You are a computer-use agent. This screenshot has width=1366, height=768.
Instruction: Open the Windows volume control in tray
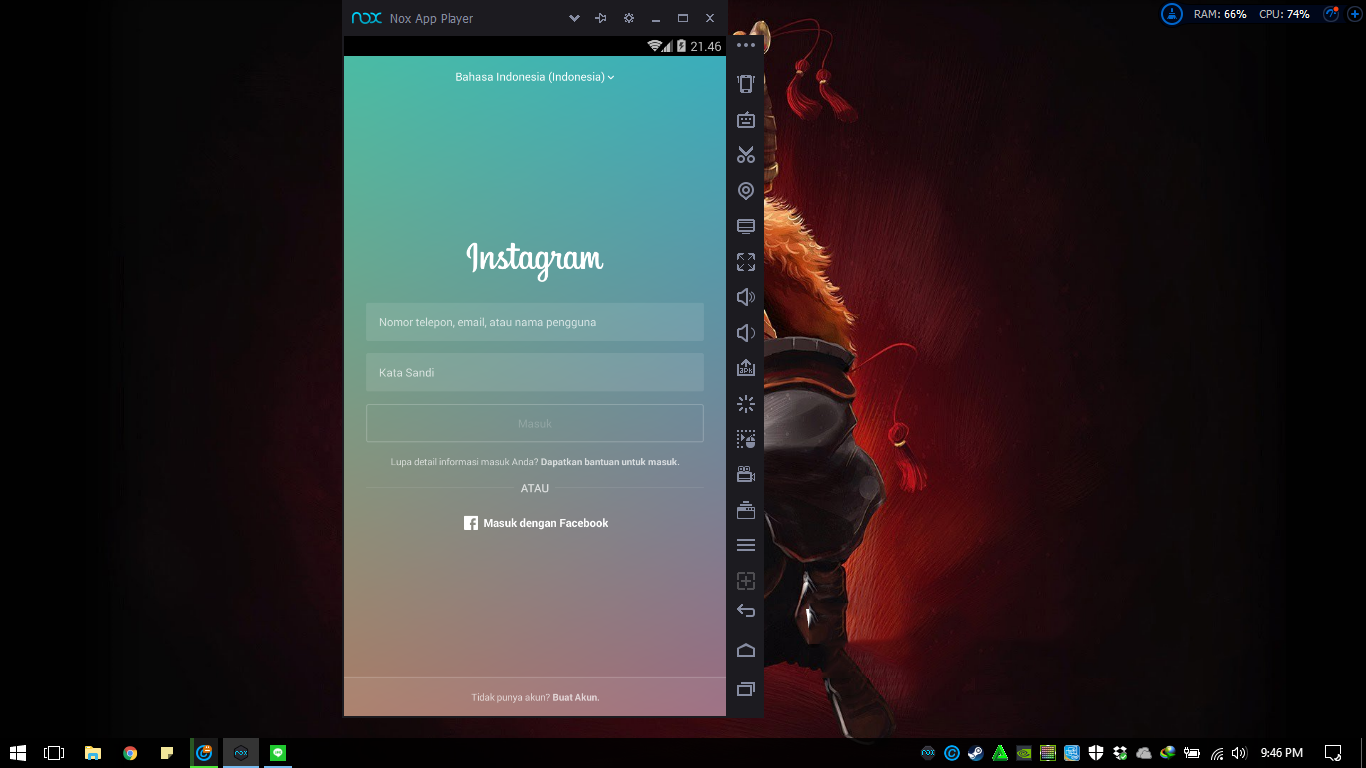1240,753
